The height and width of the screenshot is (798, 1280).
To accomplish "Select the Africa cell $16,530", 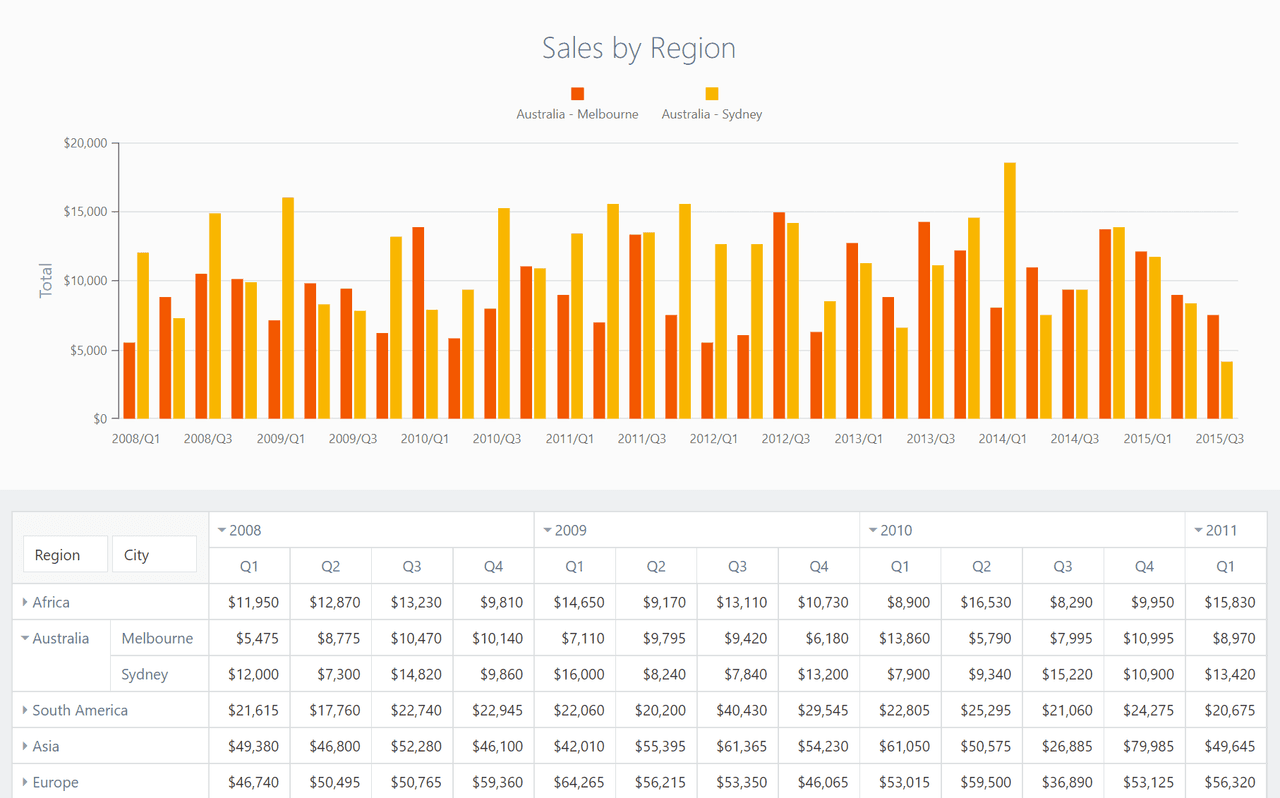I will click(982, 602).
